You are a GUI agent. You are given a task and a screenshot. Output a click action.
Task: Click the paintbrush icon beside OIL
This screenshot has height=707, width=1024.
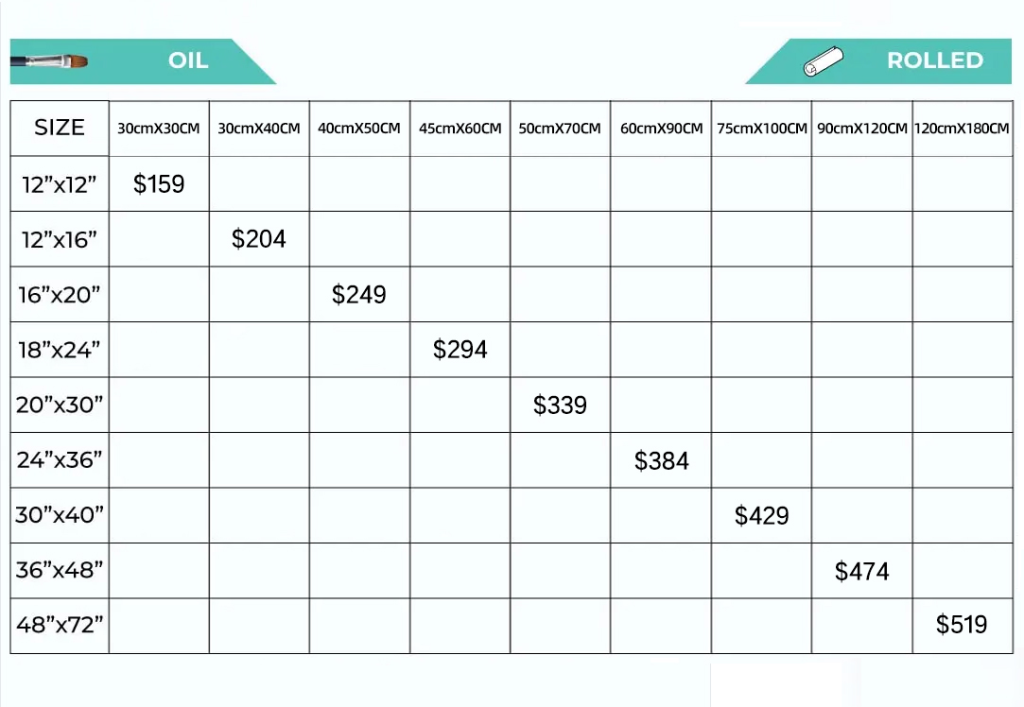(49, 61)
